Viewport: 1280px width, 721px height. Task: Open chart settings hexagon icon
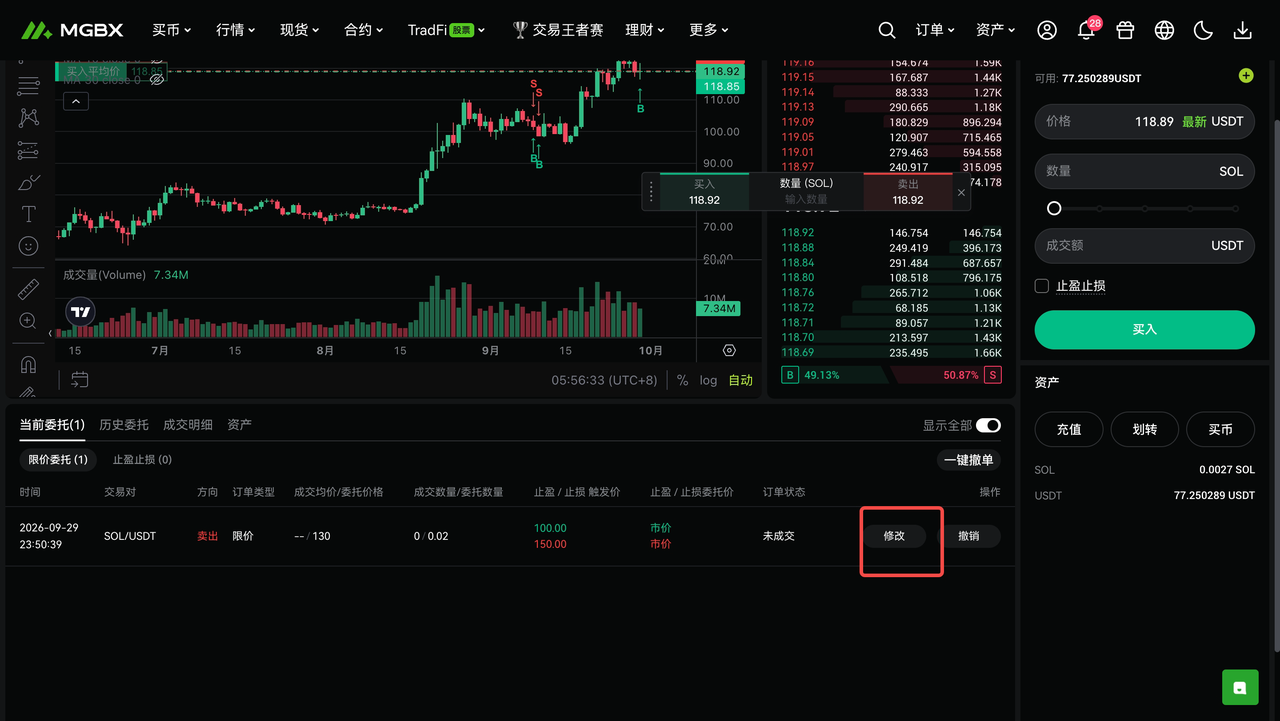(729, 351)
